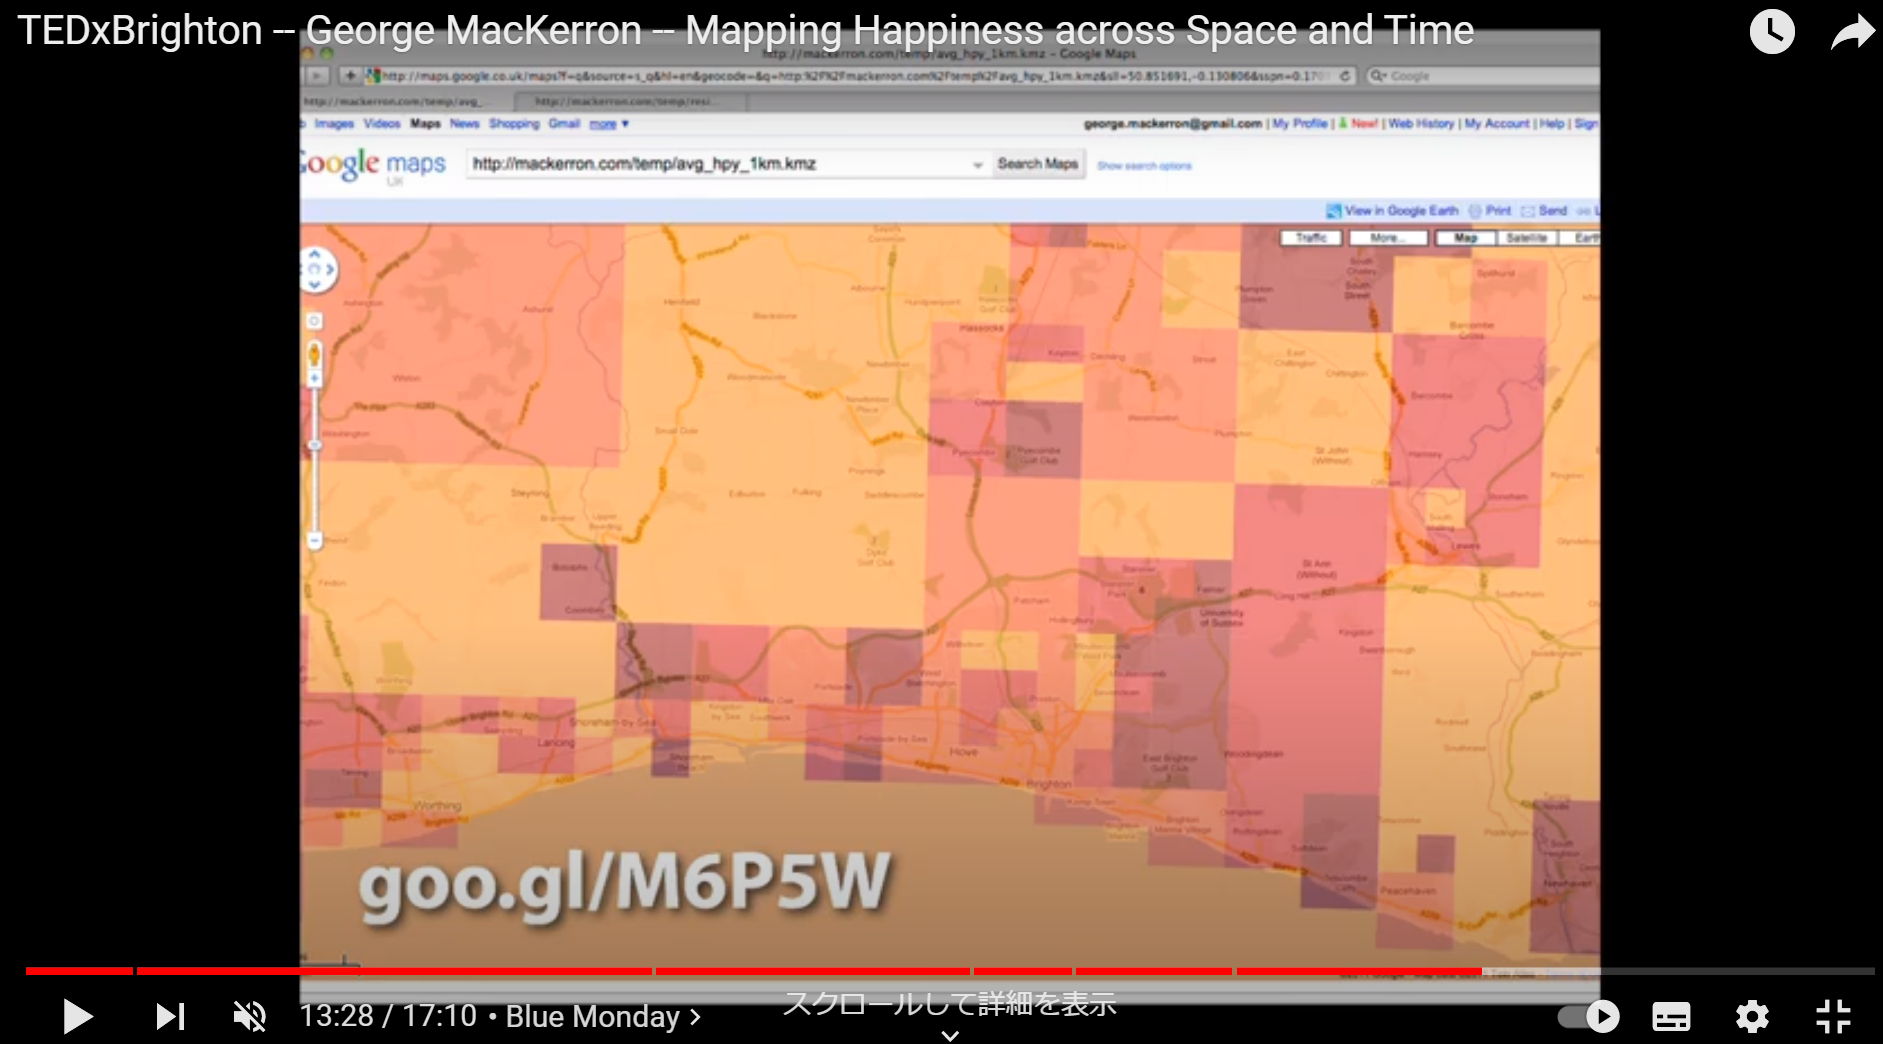Open the player settings gear
1883x1044 pixels.
pyautogui.click(x=1752, y=1016)
